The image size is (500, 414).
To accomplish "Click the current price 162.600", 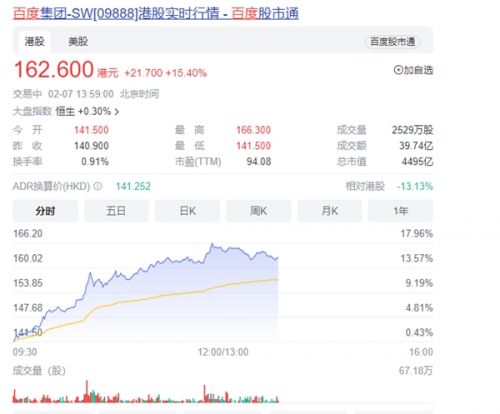I will coord(54,69).
